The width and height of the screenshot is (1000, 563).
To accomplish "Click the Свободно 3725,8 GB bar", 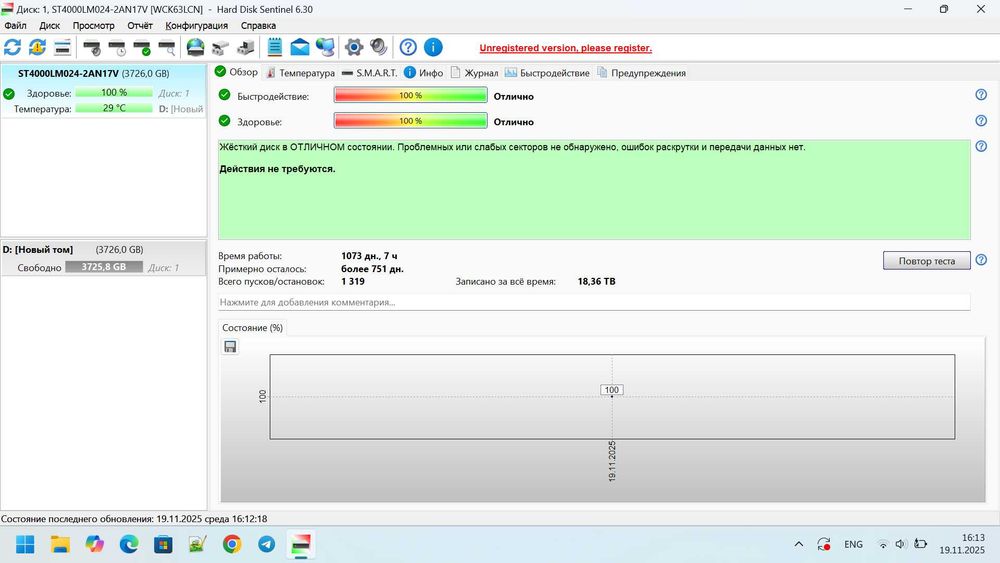I will (104, 267).
